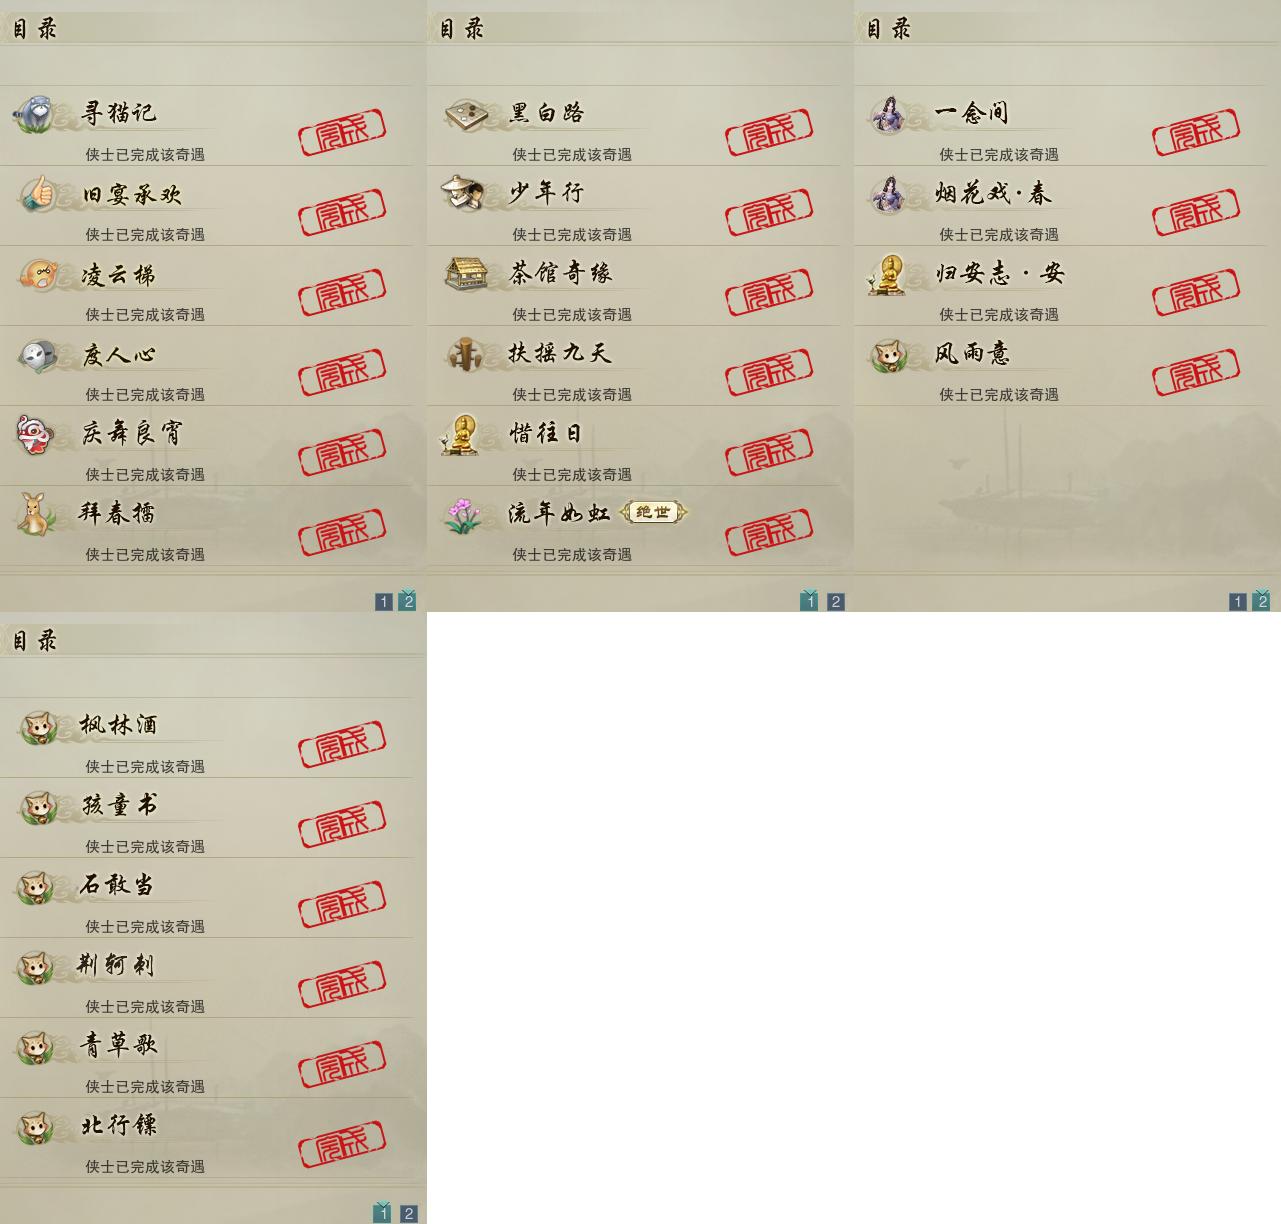Click the red stamp on 凌云梯 row
The height and width of the screenshot is (1224, 1281).
pos(342,290)
